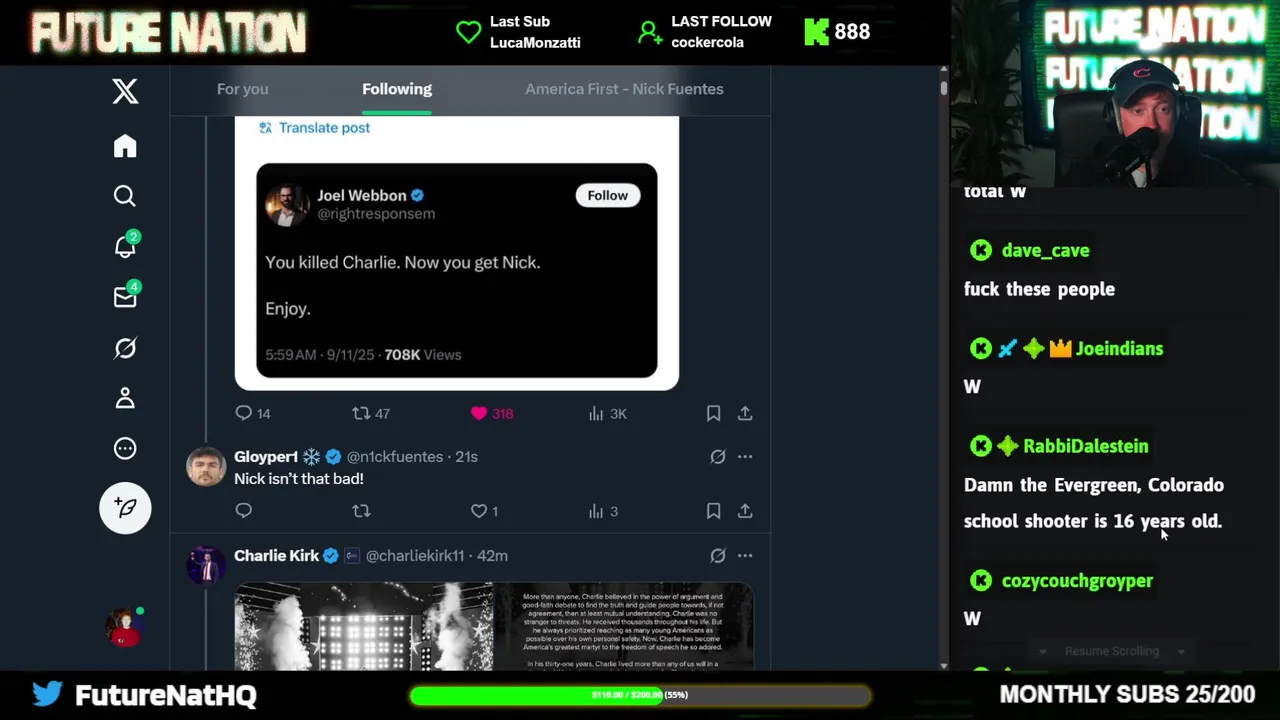Bookmark Gloyper1's post
Image resolution: width=1280 pixels, height=720 pixels.
point(713,511)
